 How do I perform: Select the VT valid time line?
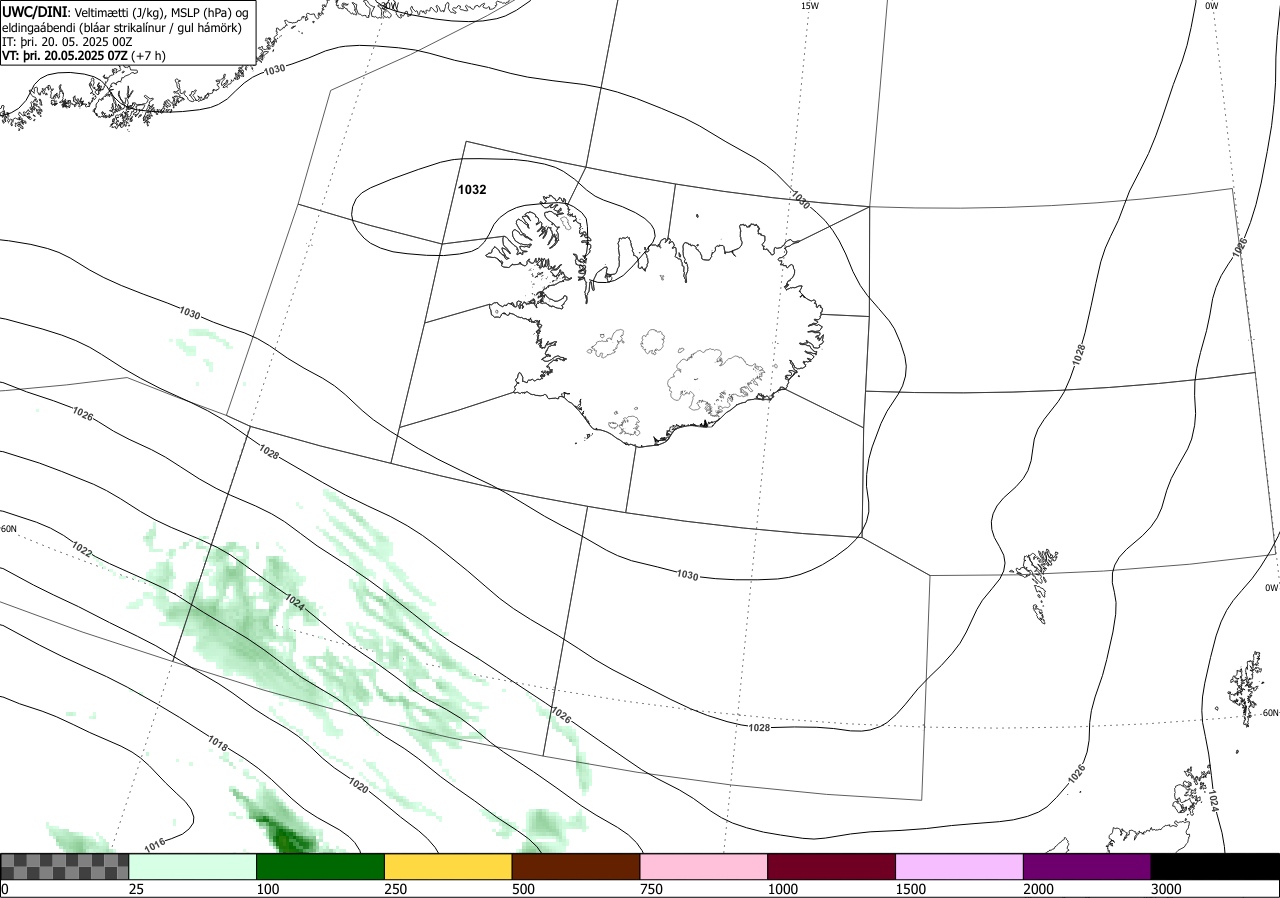click(x=84, y=56)
